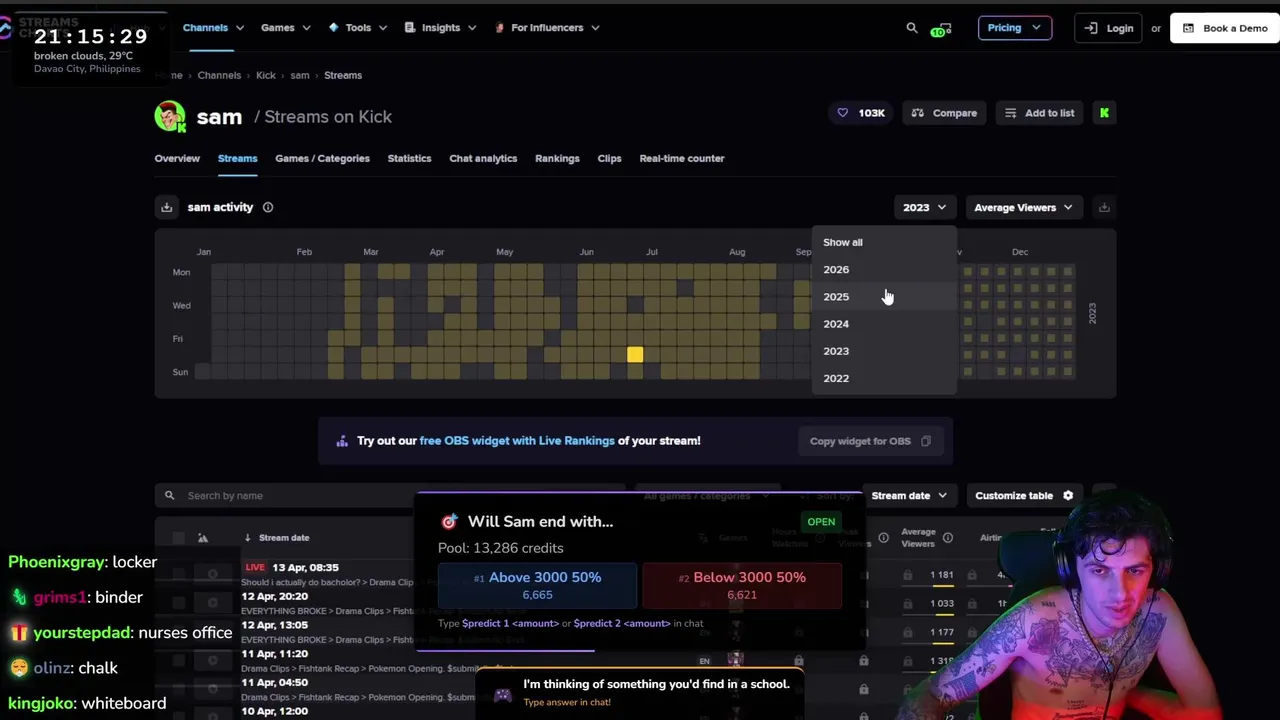Image resolution: width=1280 pixels, height=720 pixels.
Task: Click the gear icon on Customize table
Action: point(1068,496)
